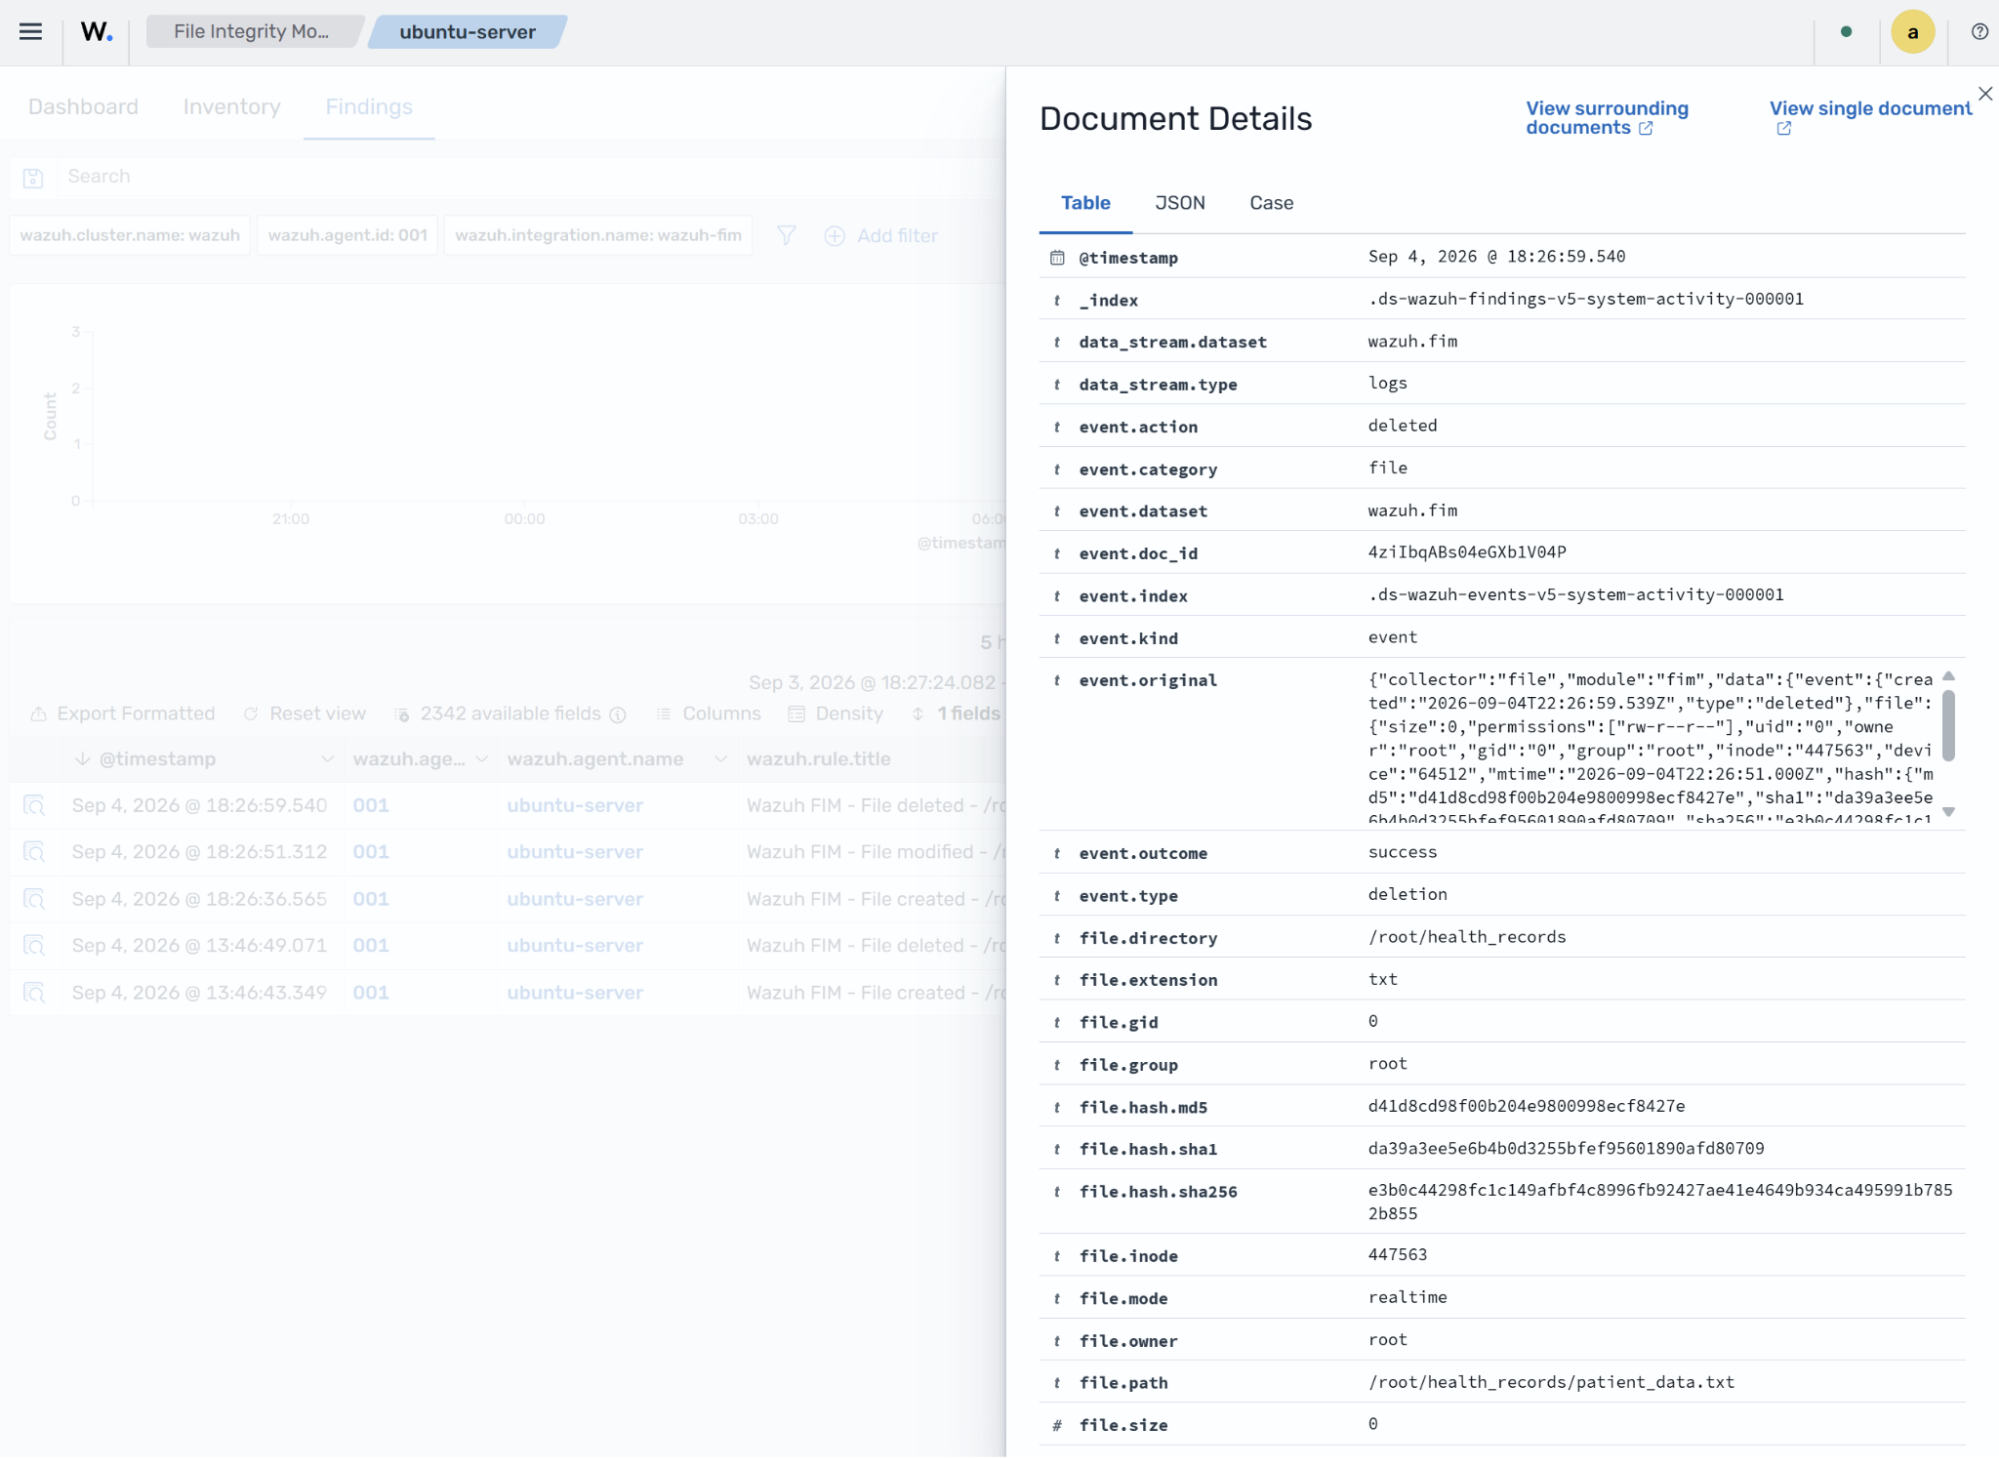Image resolution: width=1999 pixels, height=1458 pixels.
Task: Click calendar icon next to @timestamp field
Action: (1057, 258)
